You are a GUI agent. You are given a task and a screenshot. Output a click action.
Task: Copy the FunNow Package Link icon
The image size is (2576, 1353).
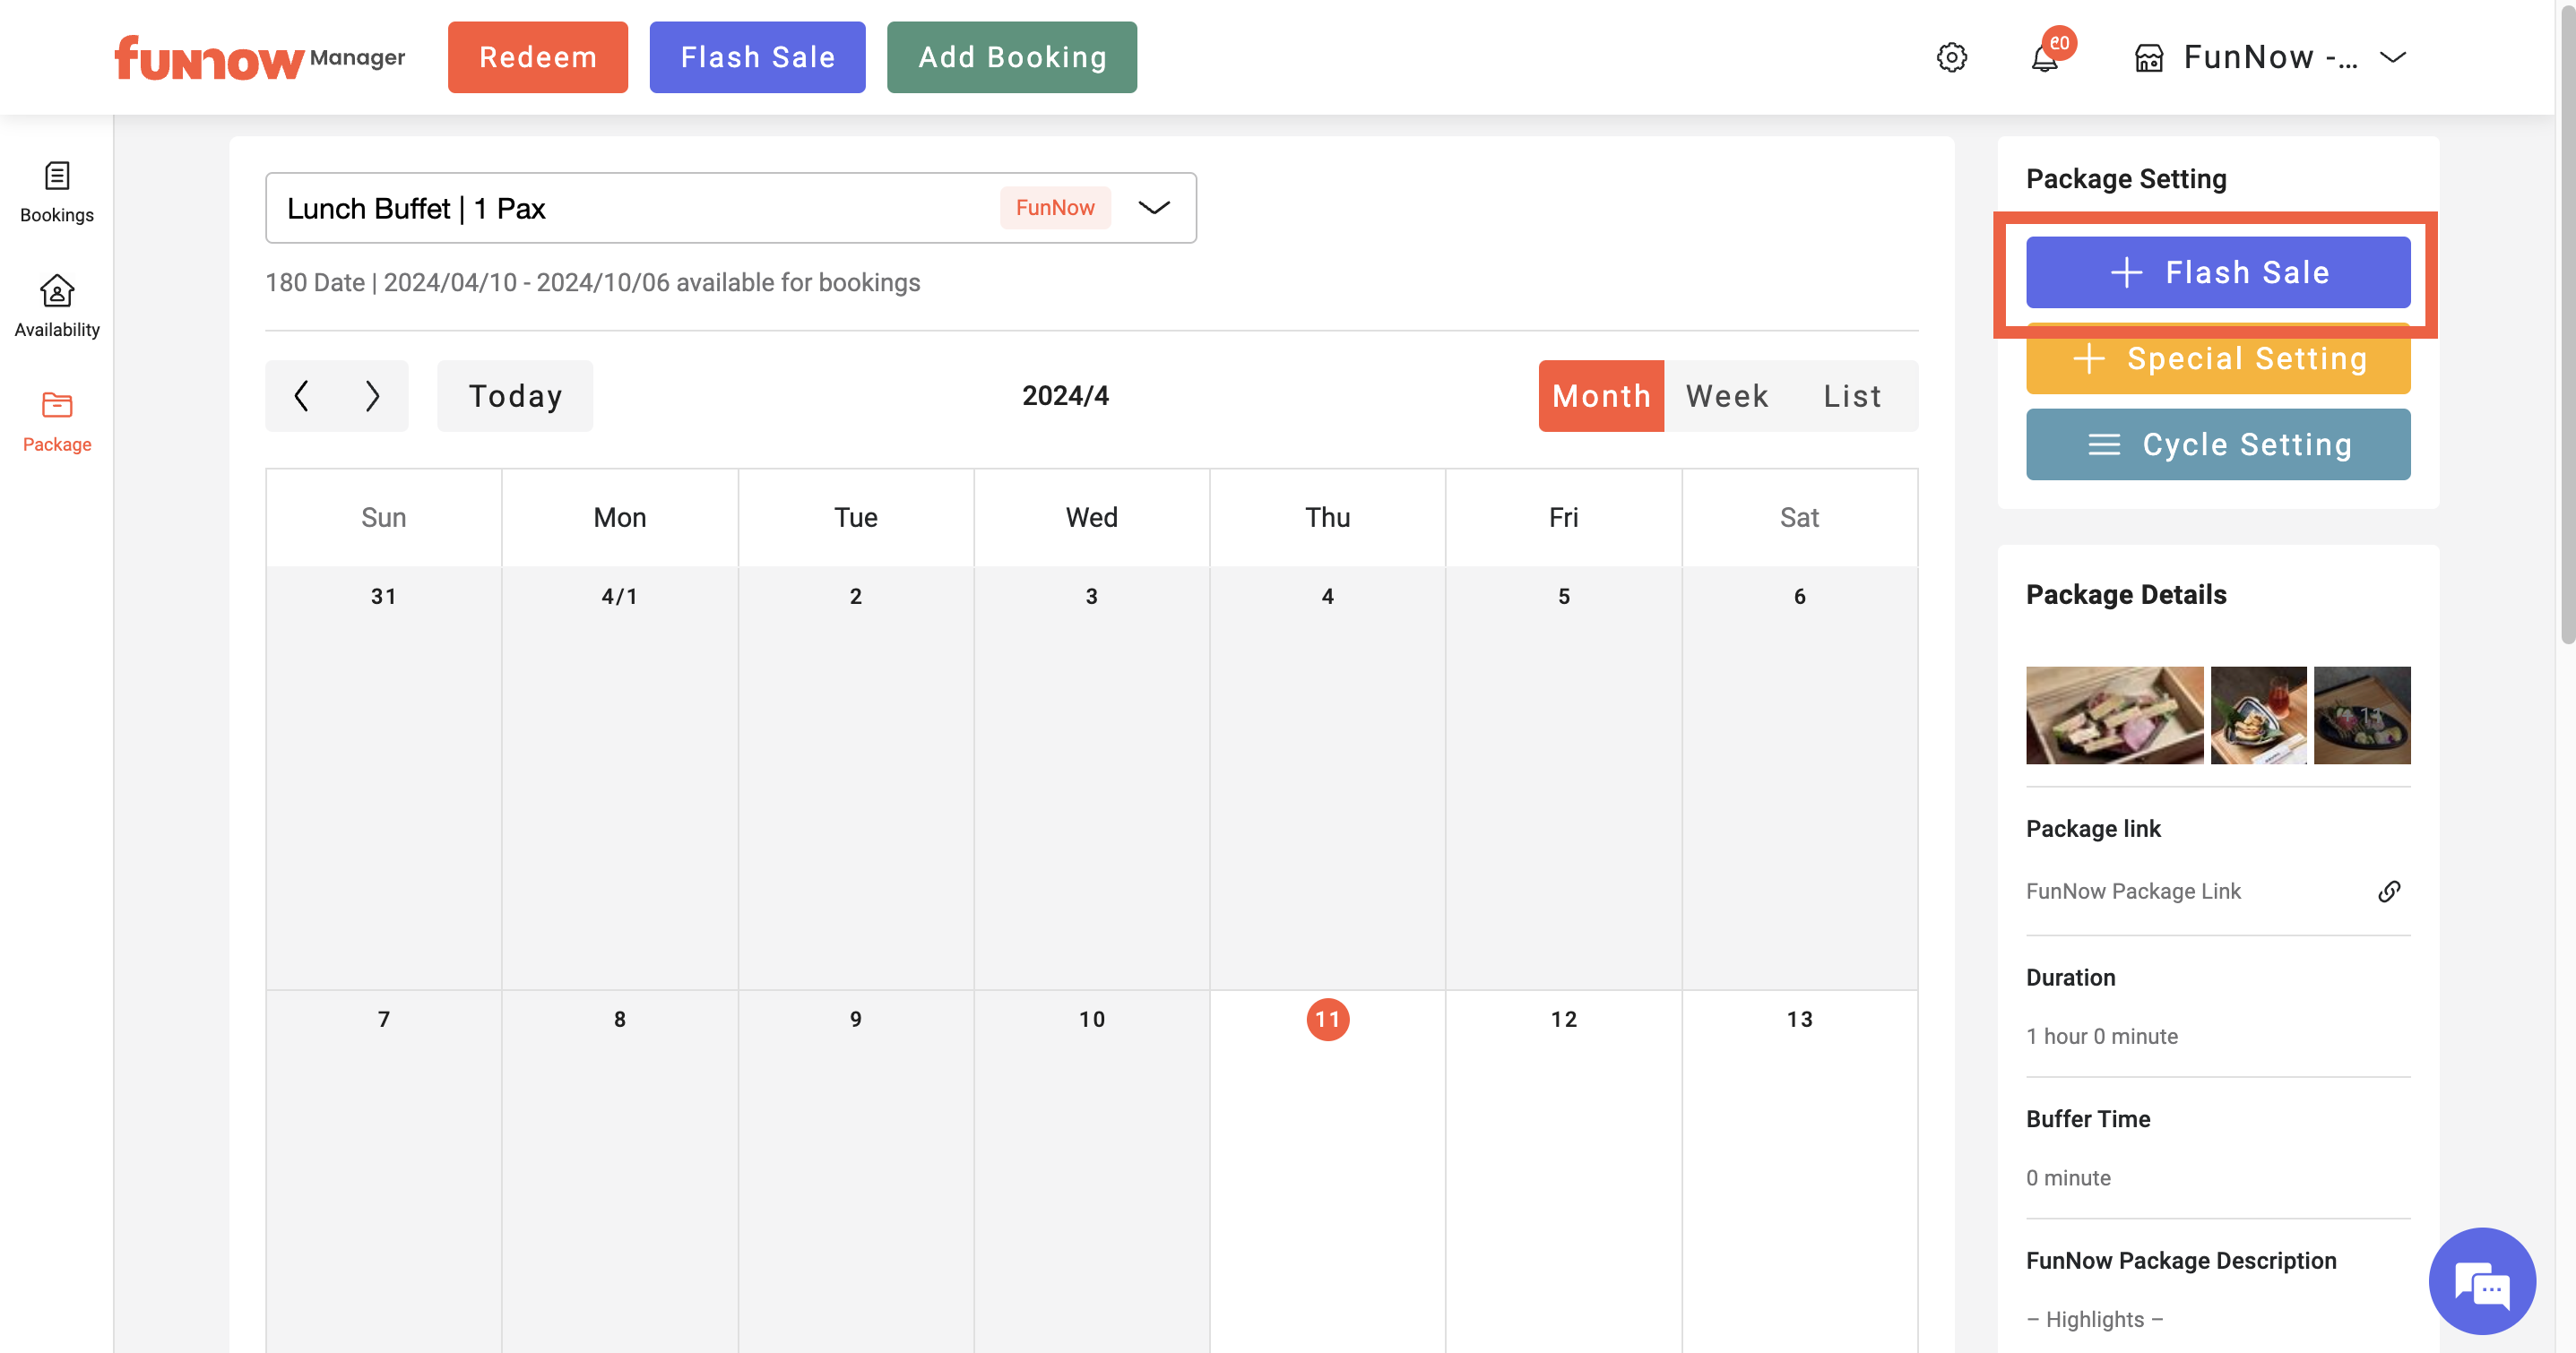click(x=2388, y=891)
